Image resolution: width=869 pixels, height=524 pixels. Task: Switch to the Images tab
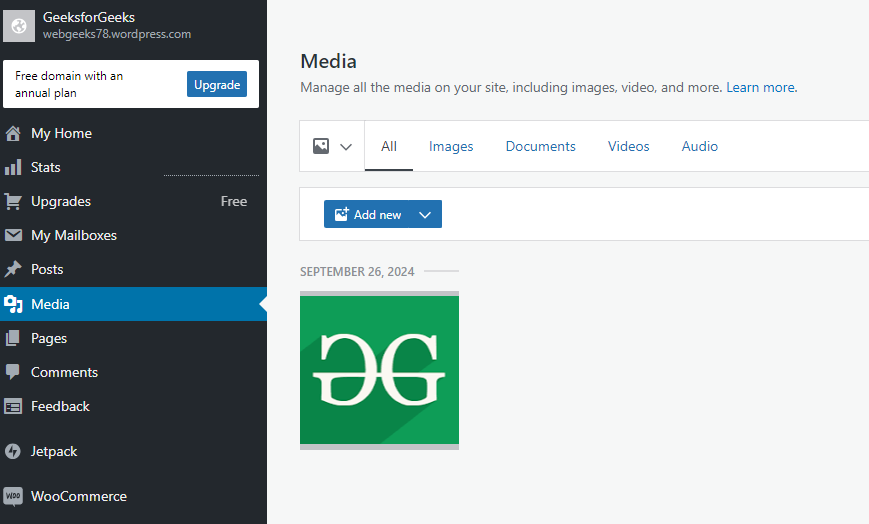coord(451,146)
